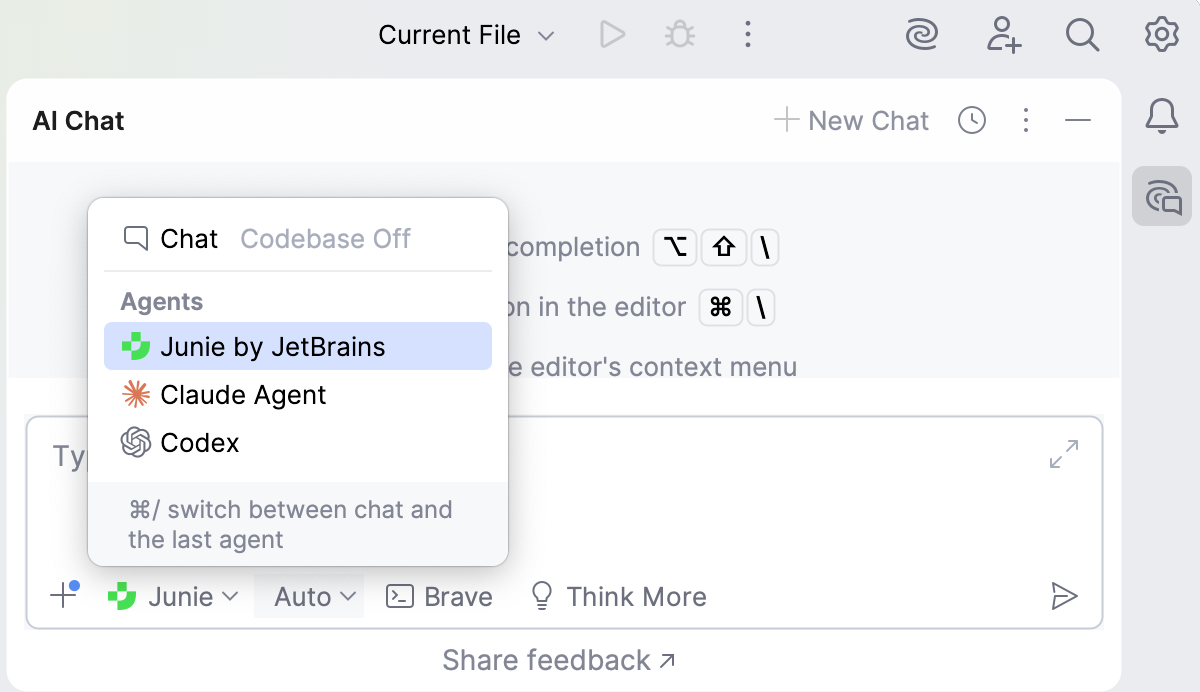Toggle Think More mode

point(618,597)
